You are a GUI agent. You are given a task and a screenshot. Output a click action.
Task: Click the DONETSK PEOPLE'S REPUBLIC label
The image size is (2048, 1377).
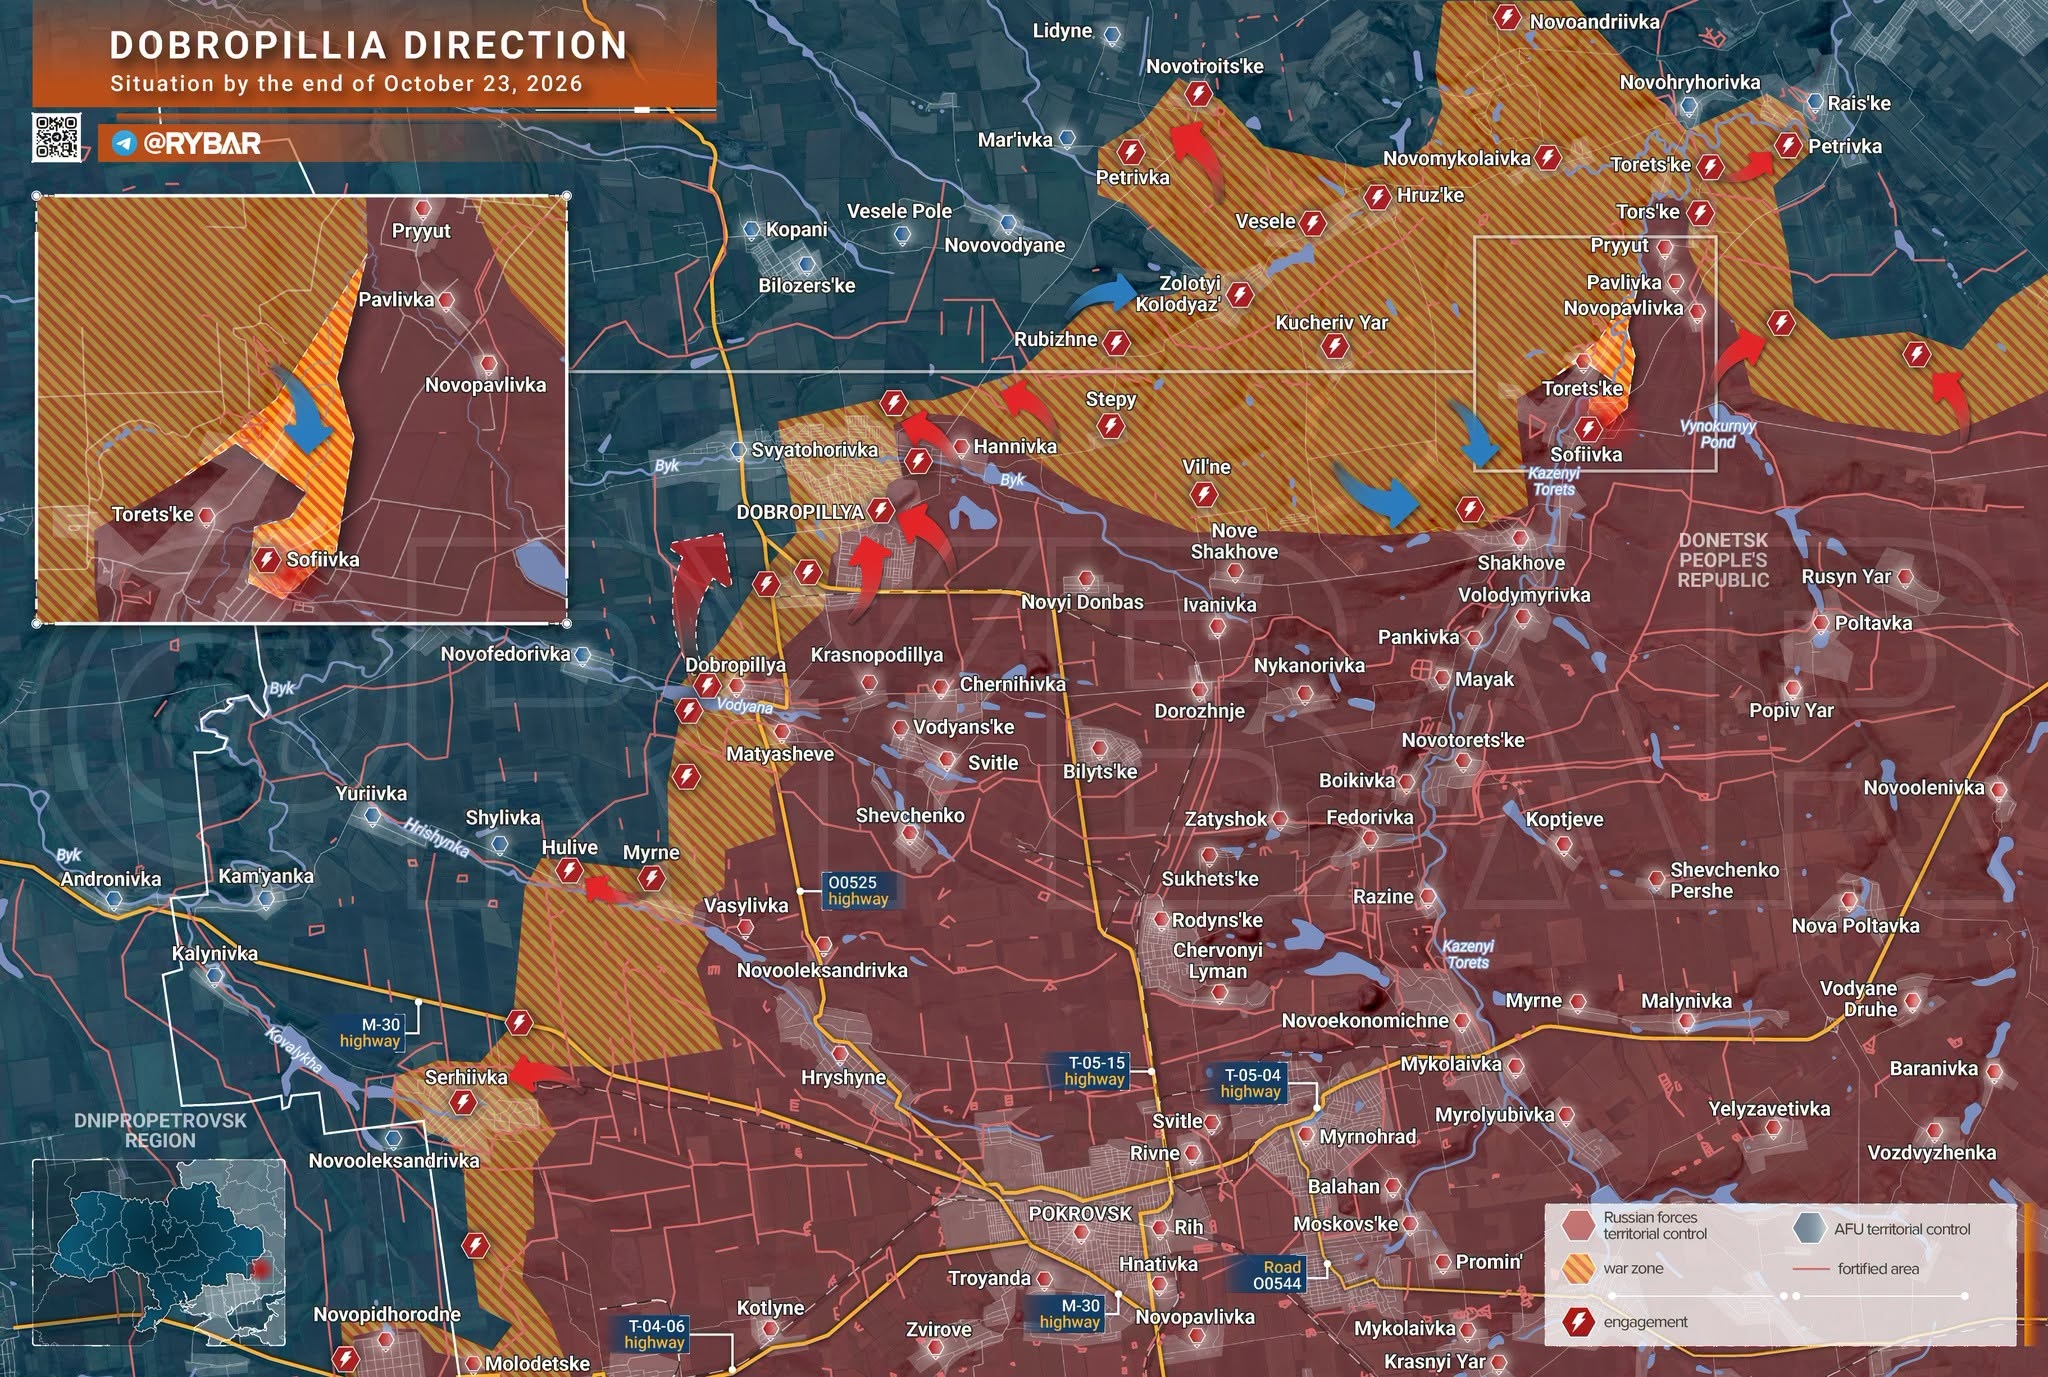click(x=1723, y=560)
